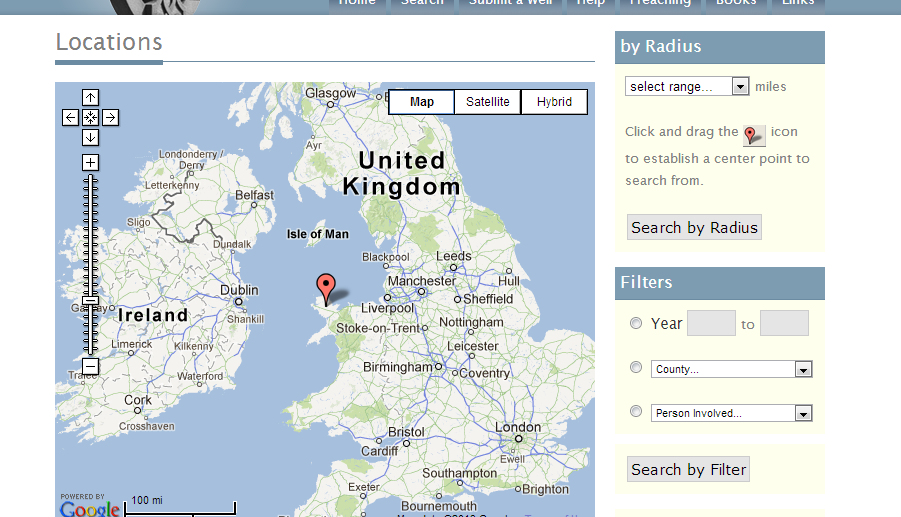Zoom in with the plus button
This screenshot has height=517, width=901.
90,163
